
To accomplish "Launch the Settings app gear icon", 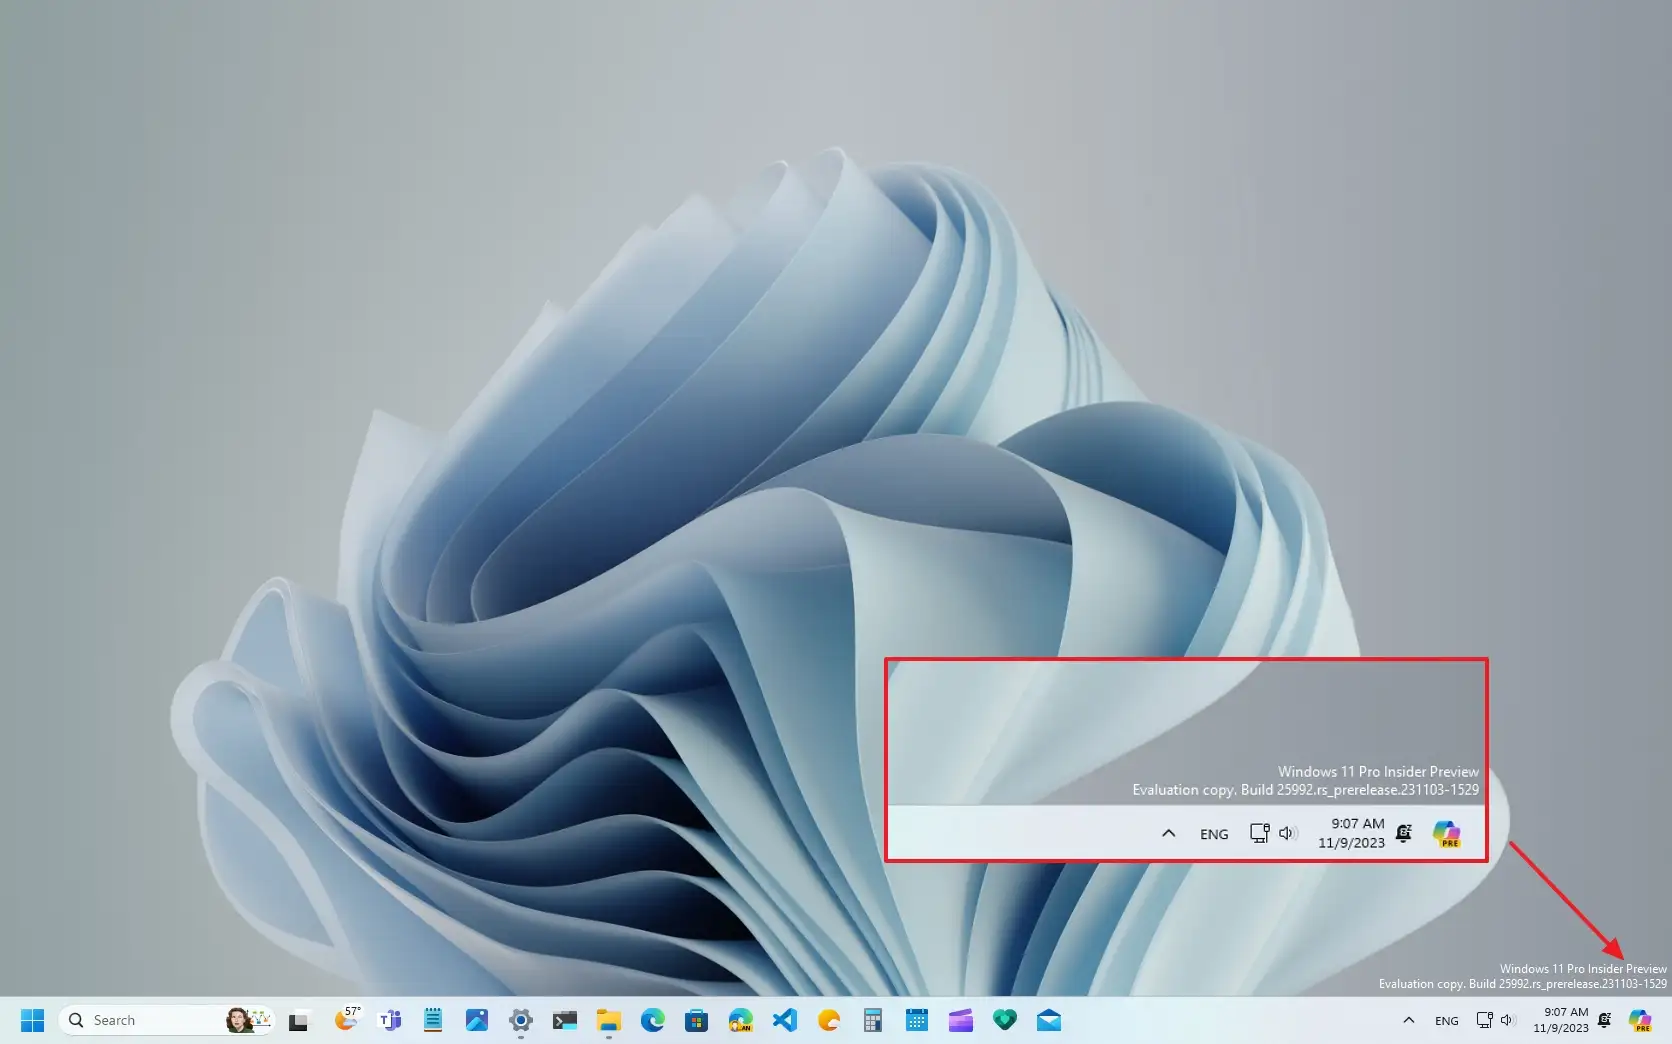I will [520, 1020].
